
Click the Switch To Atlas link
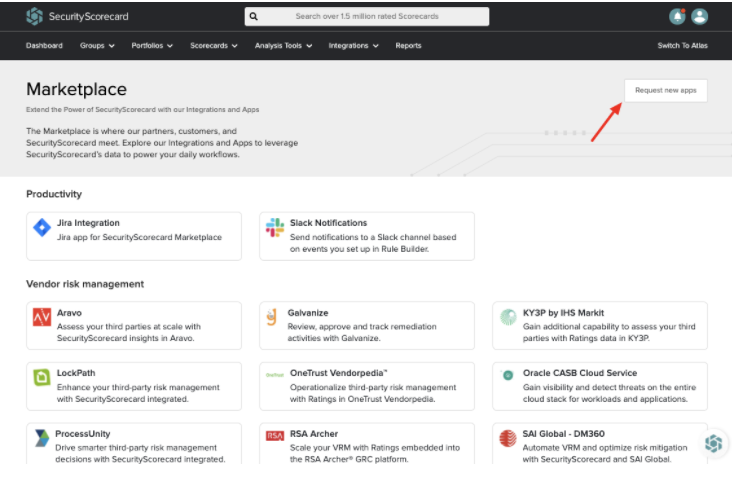pyautogui.click(x=683, y=46)
